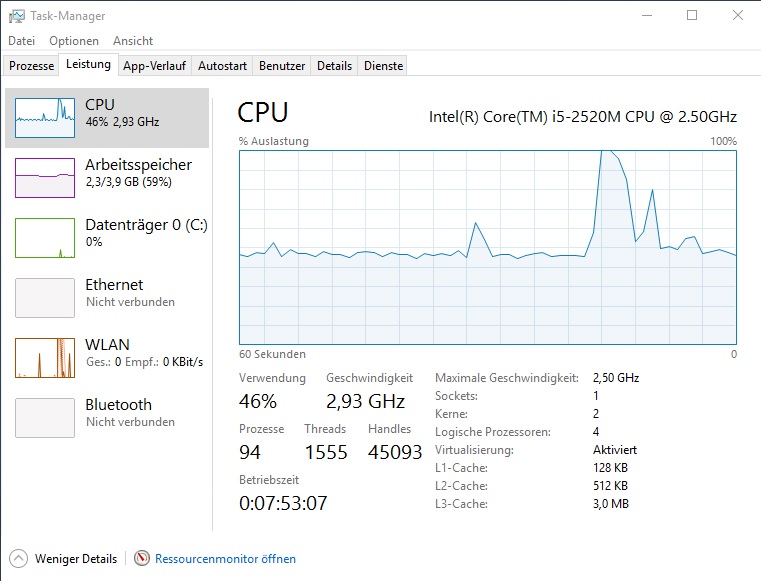Select the Bluetooth graph thumbnail
761x581 pixels.
45,418
